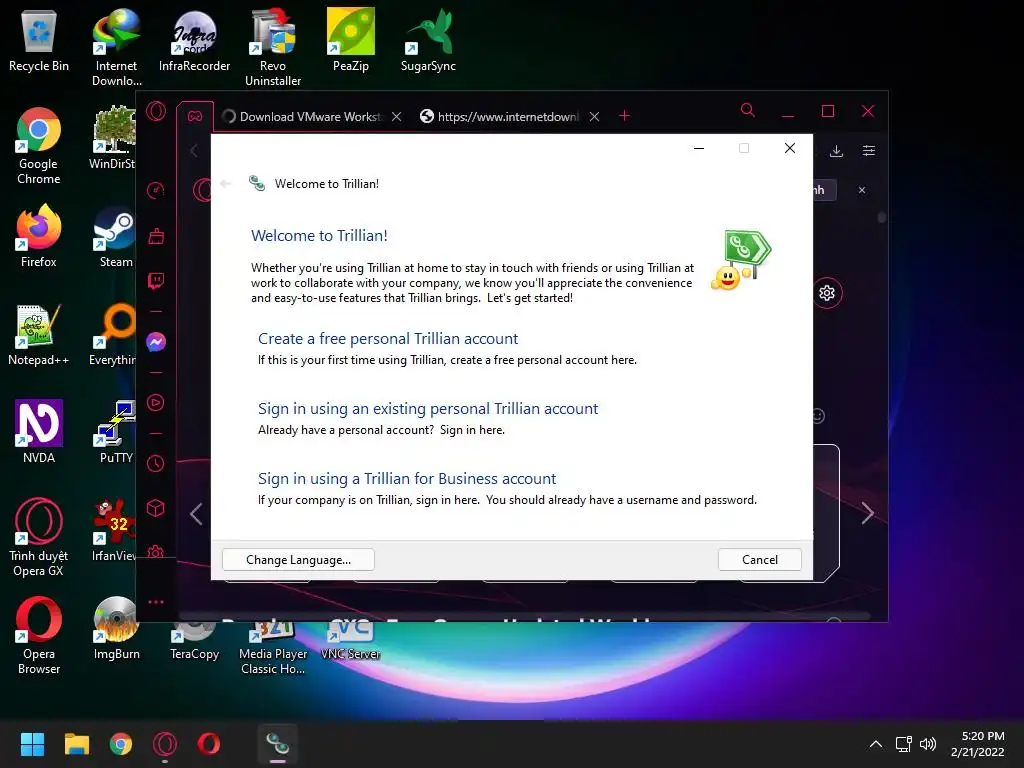Go to next carousel item in Opera GX
Image resolution: width=1024 pixels, height=768 pixels.
click(867, 513)
